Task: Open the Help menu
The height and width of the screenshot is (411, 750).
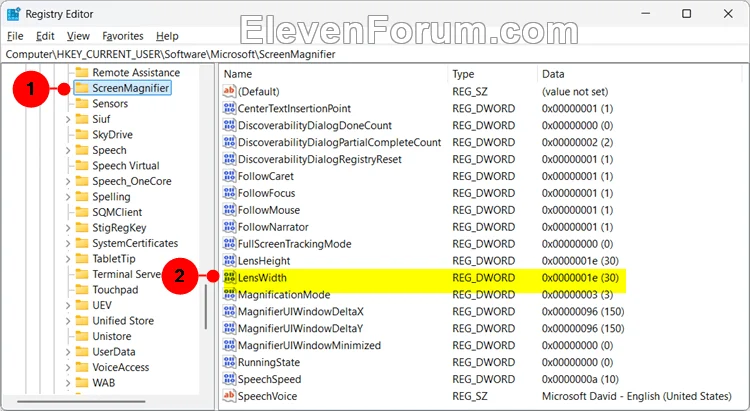Action: (x=167, y=36)
